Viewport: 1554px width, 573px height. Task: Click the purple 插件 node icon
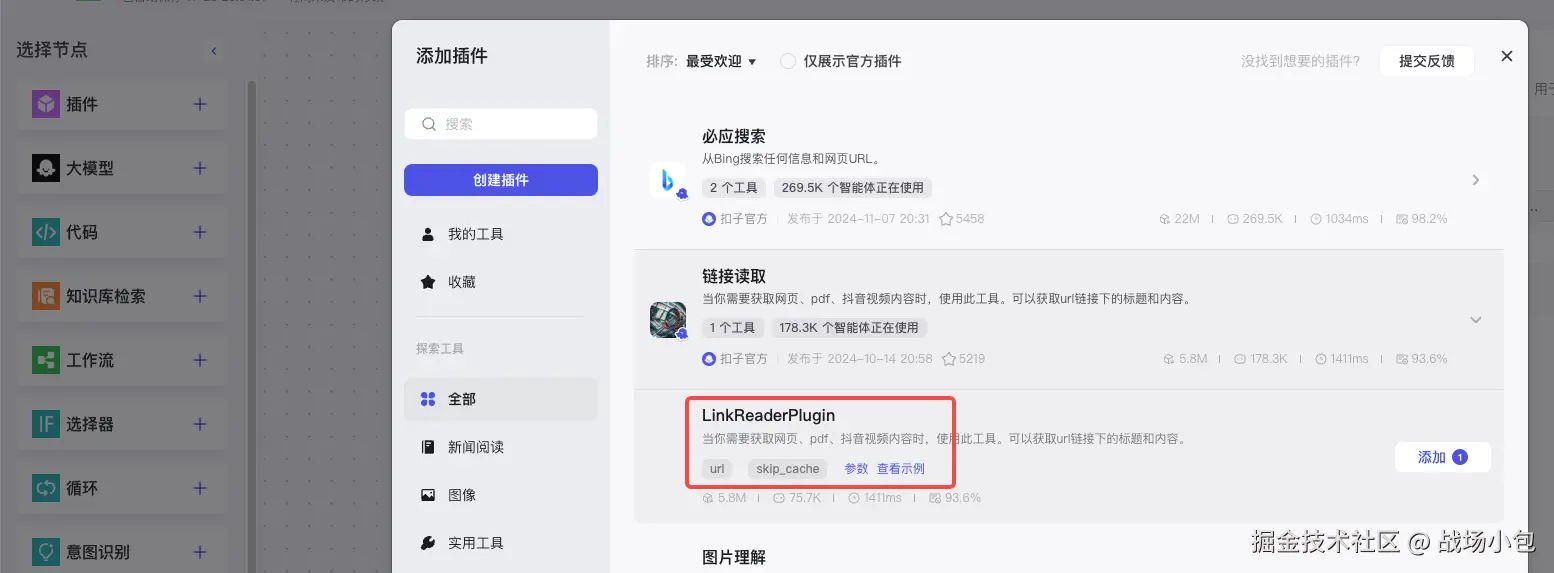tap(46, 104)
